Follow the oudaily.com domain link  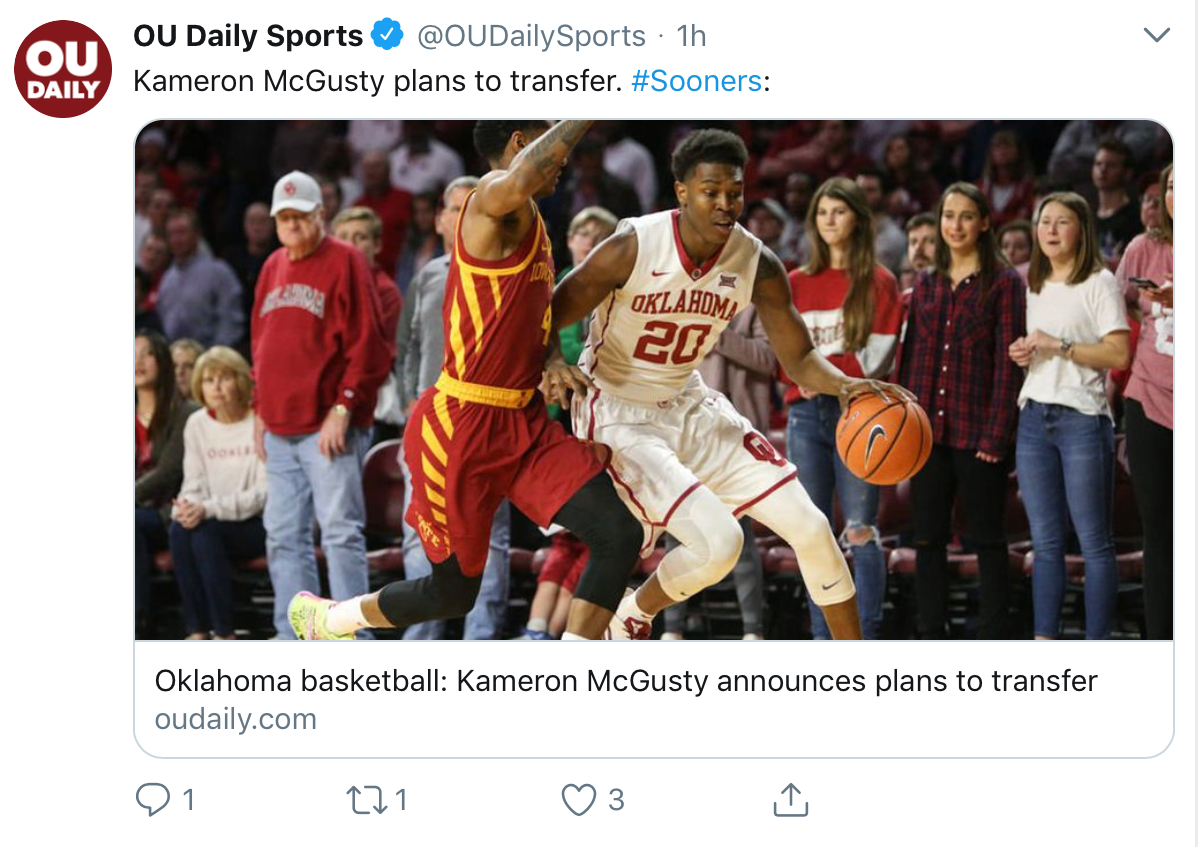[x=235, y=719]
